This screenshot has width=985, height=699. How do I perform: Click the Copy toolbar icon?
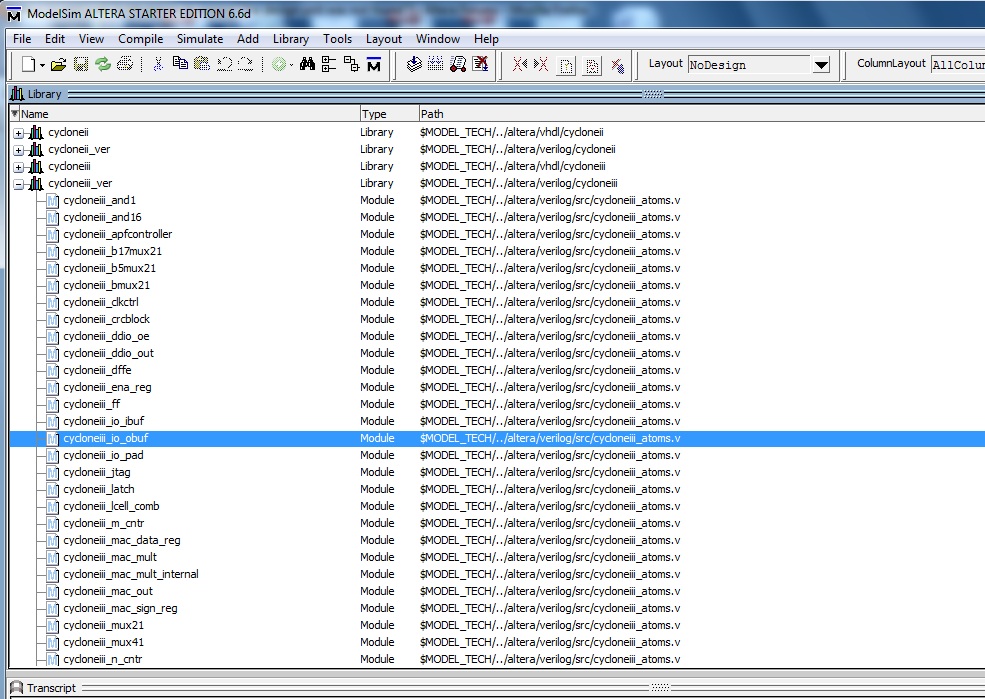point(180,63)
